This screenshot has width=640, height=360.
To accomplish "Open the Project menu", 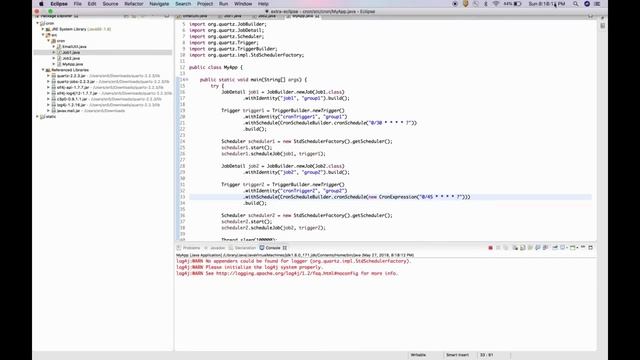I will [205, 4].
